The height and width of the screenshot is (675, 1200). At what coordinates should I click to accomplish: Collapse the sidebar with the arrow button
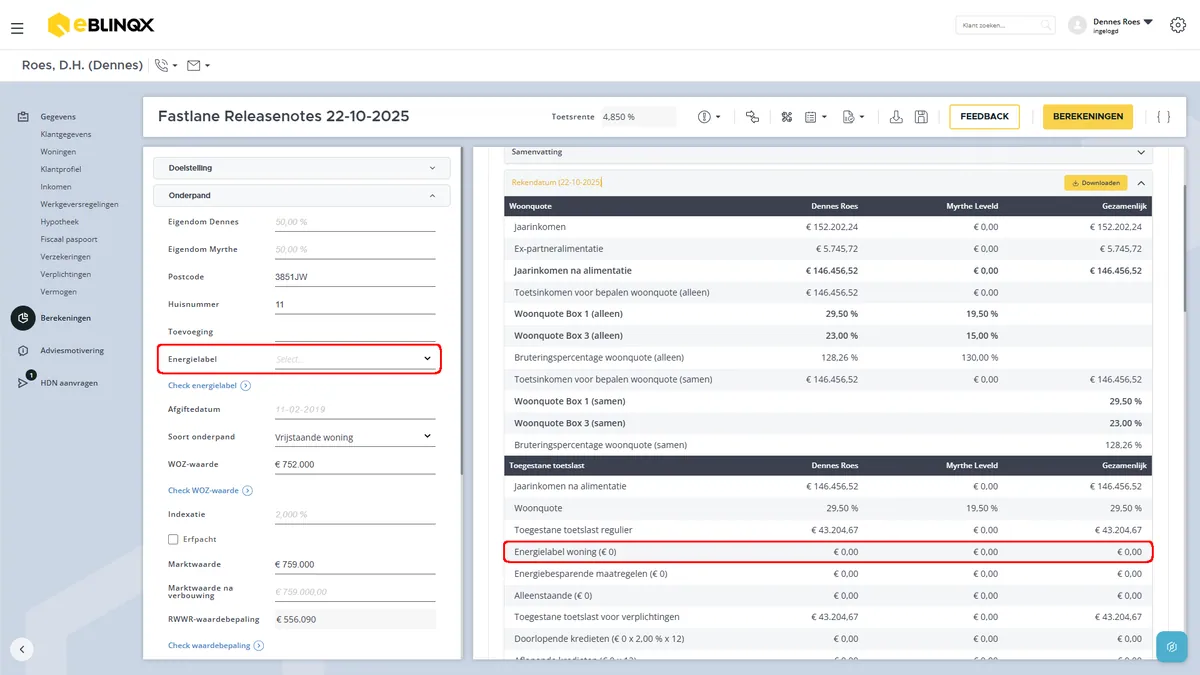coord(22,648)
